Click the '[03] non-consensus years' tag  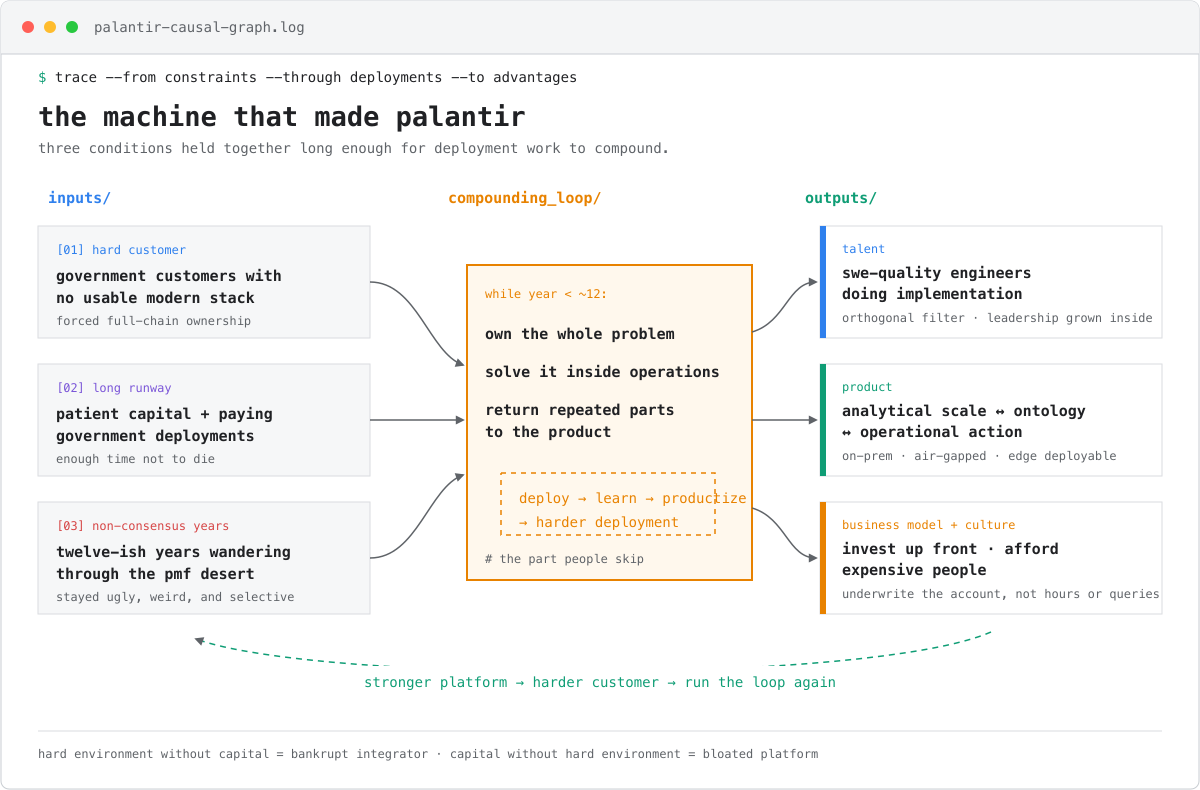[143, 526]
